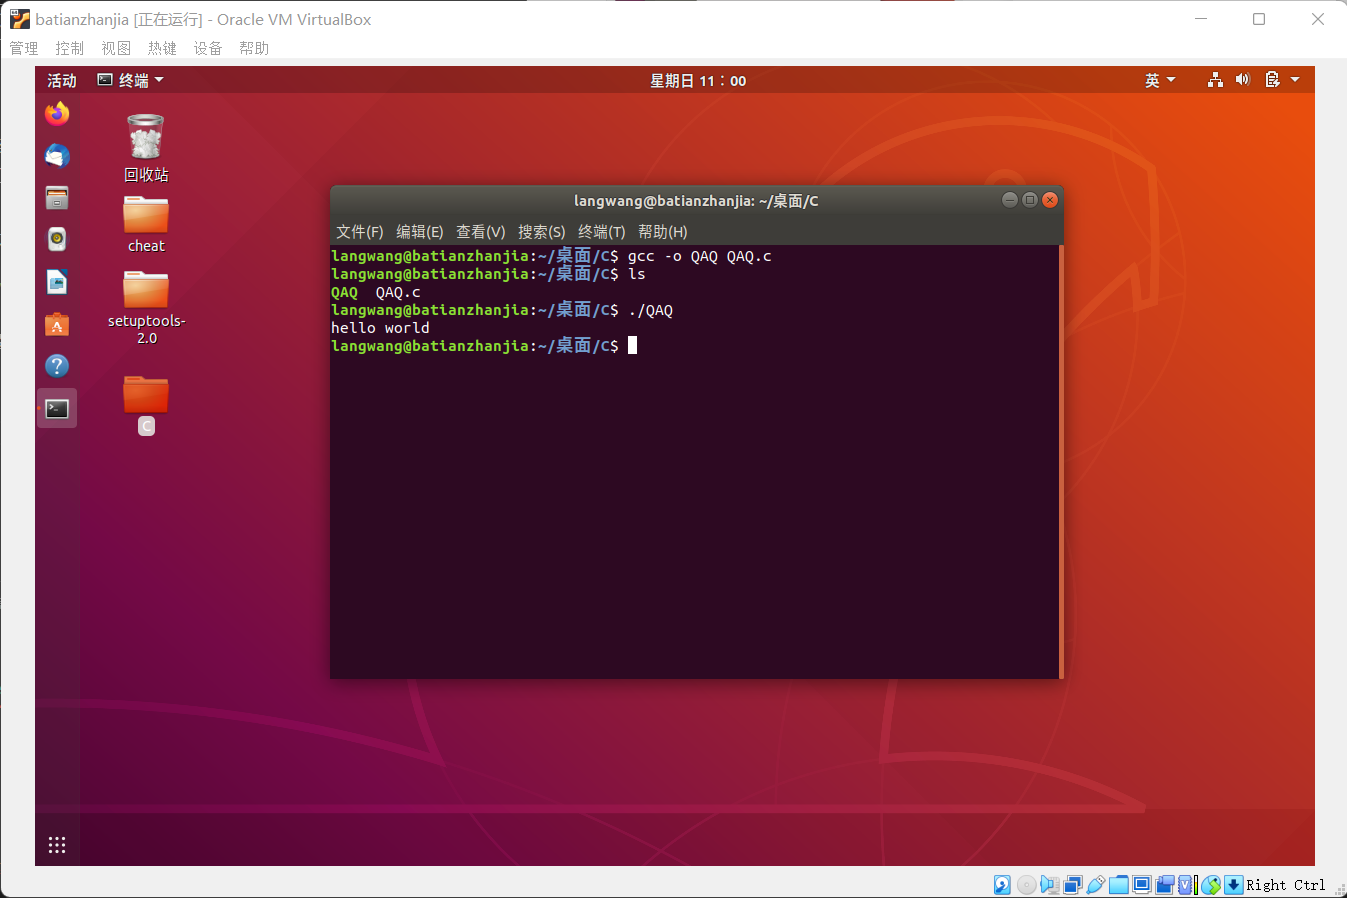Open 活动 Activities overview

pos(62,80)
